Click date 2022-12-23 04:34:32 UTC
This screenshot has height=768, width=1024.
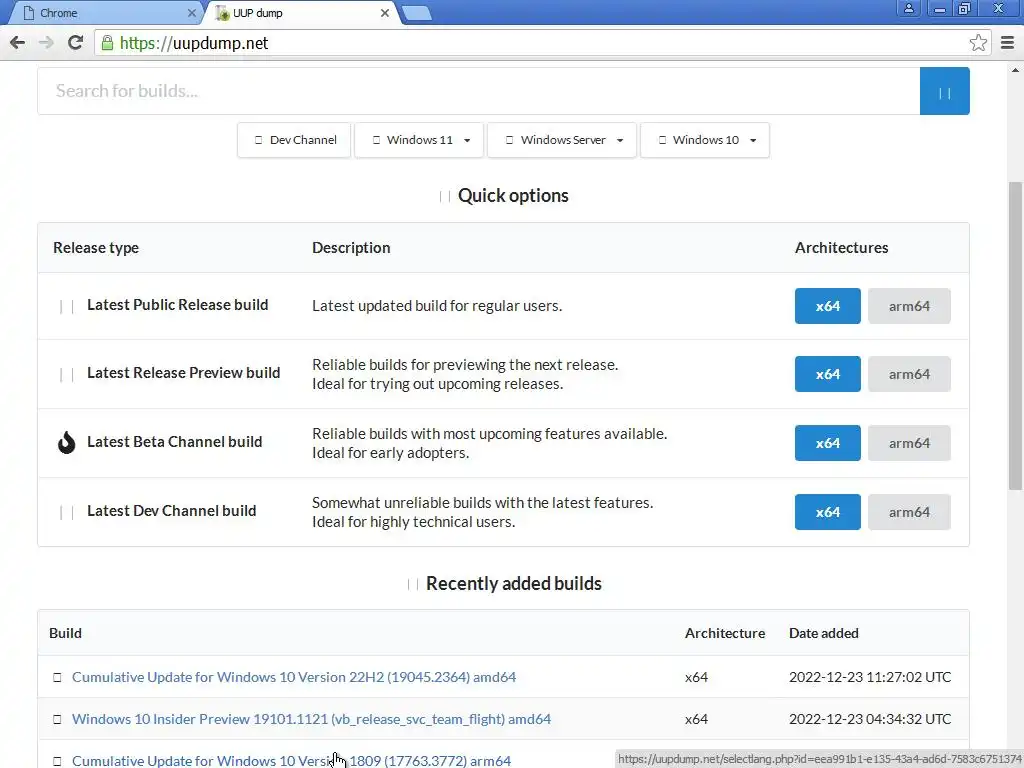(870, 719)
